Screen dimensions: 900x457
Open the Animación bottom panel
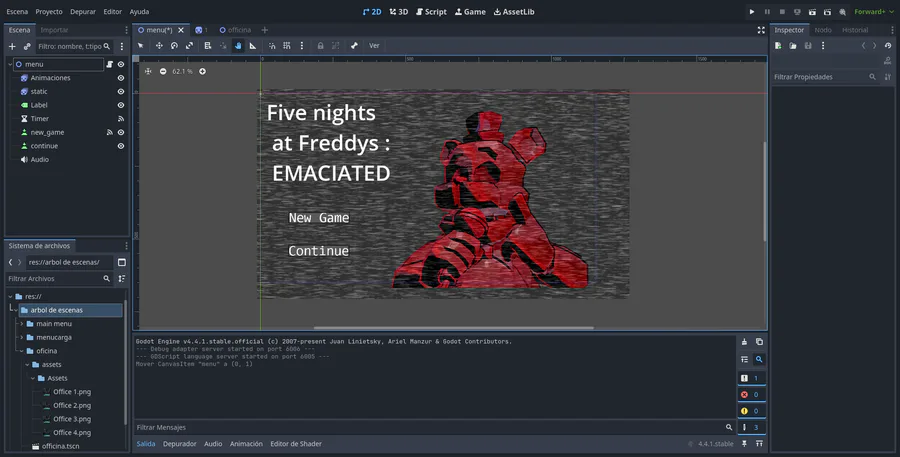click(x=246, y=444)
